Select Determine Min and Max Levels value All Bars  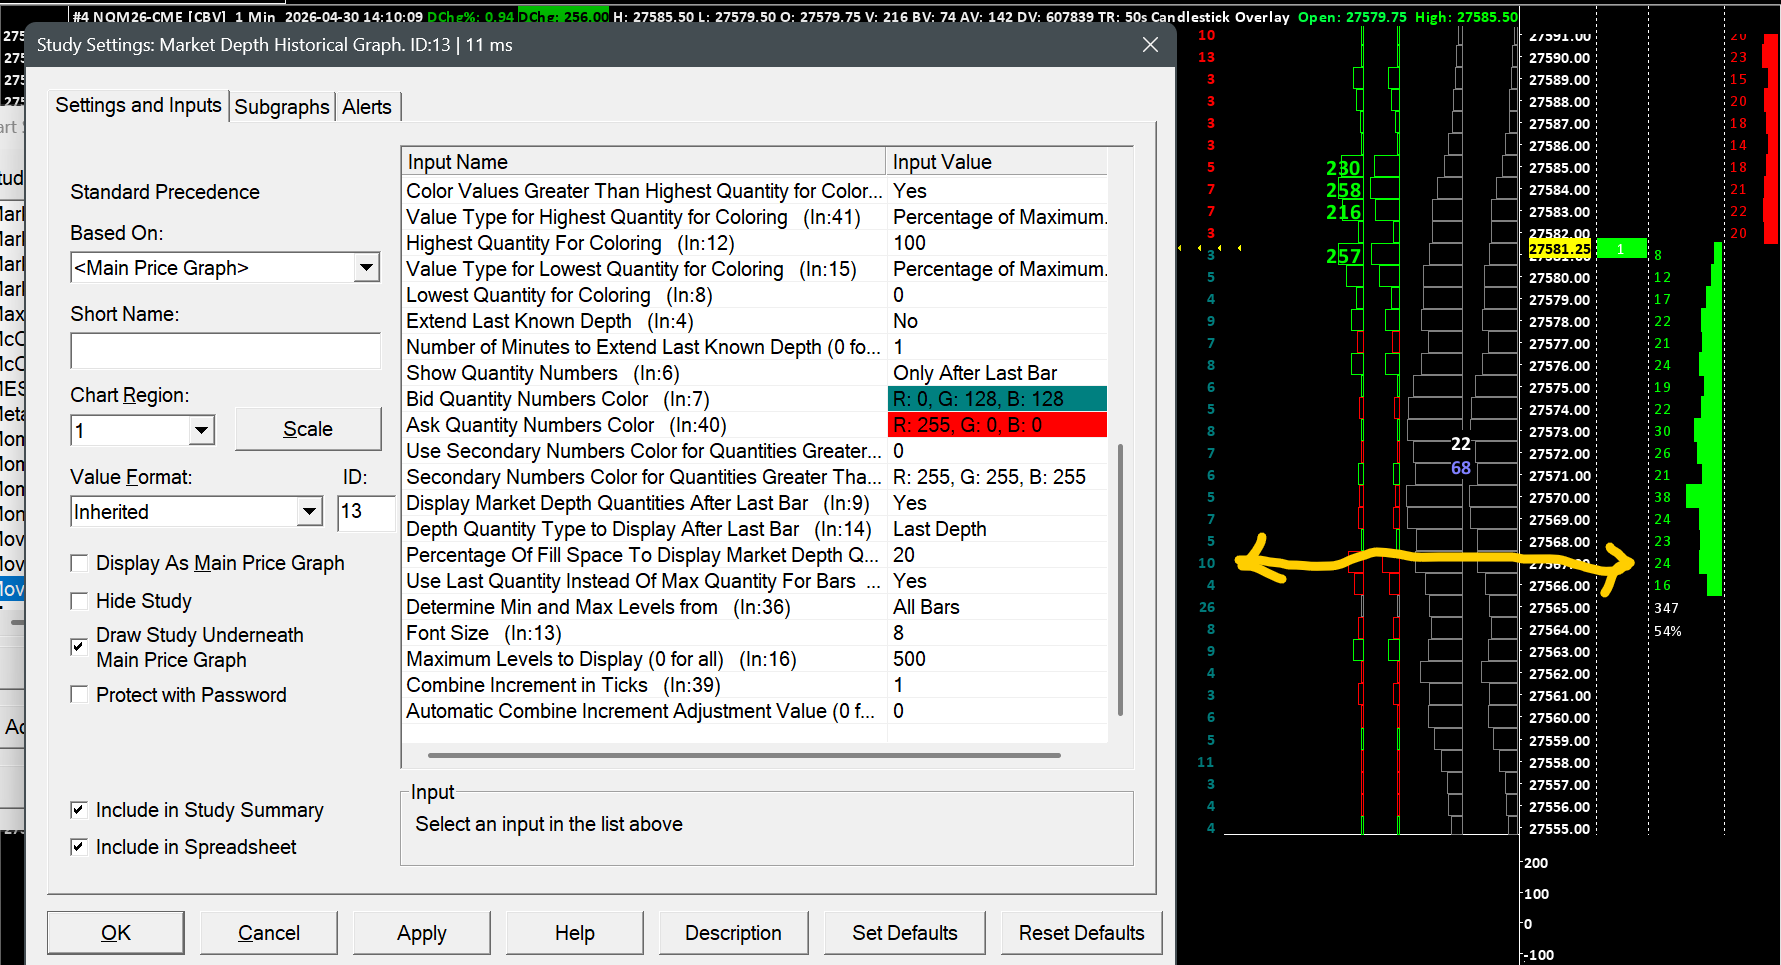point(997,607)
